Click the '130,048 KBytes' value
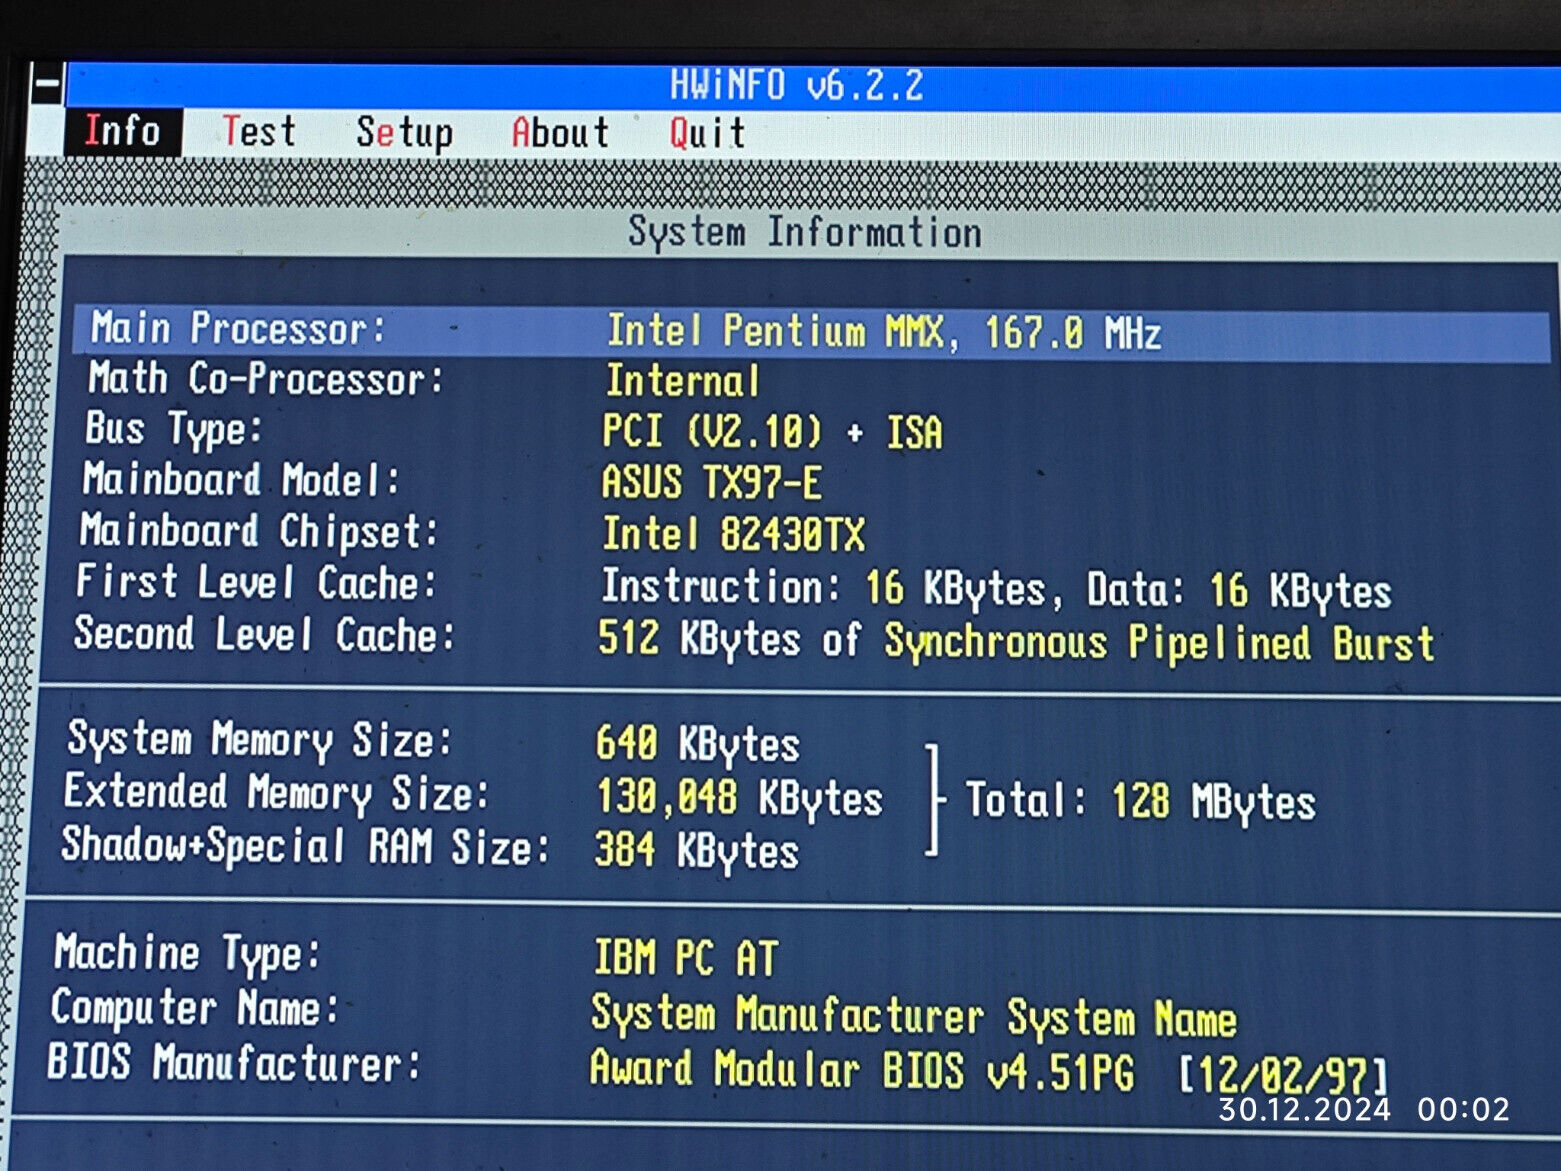 740,799
